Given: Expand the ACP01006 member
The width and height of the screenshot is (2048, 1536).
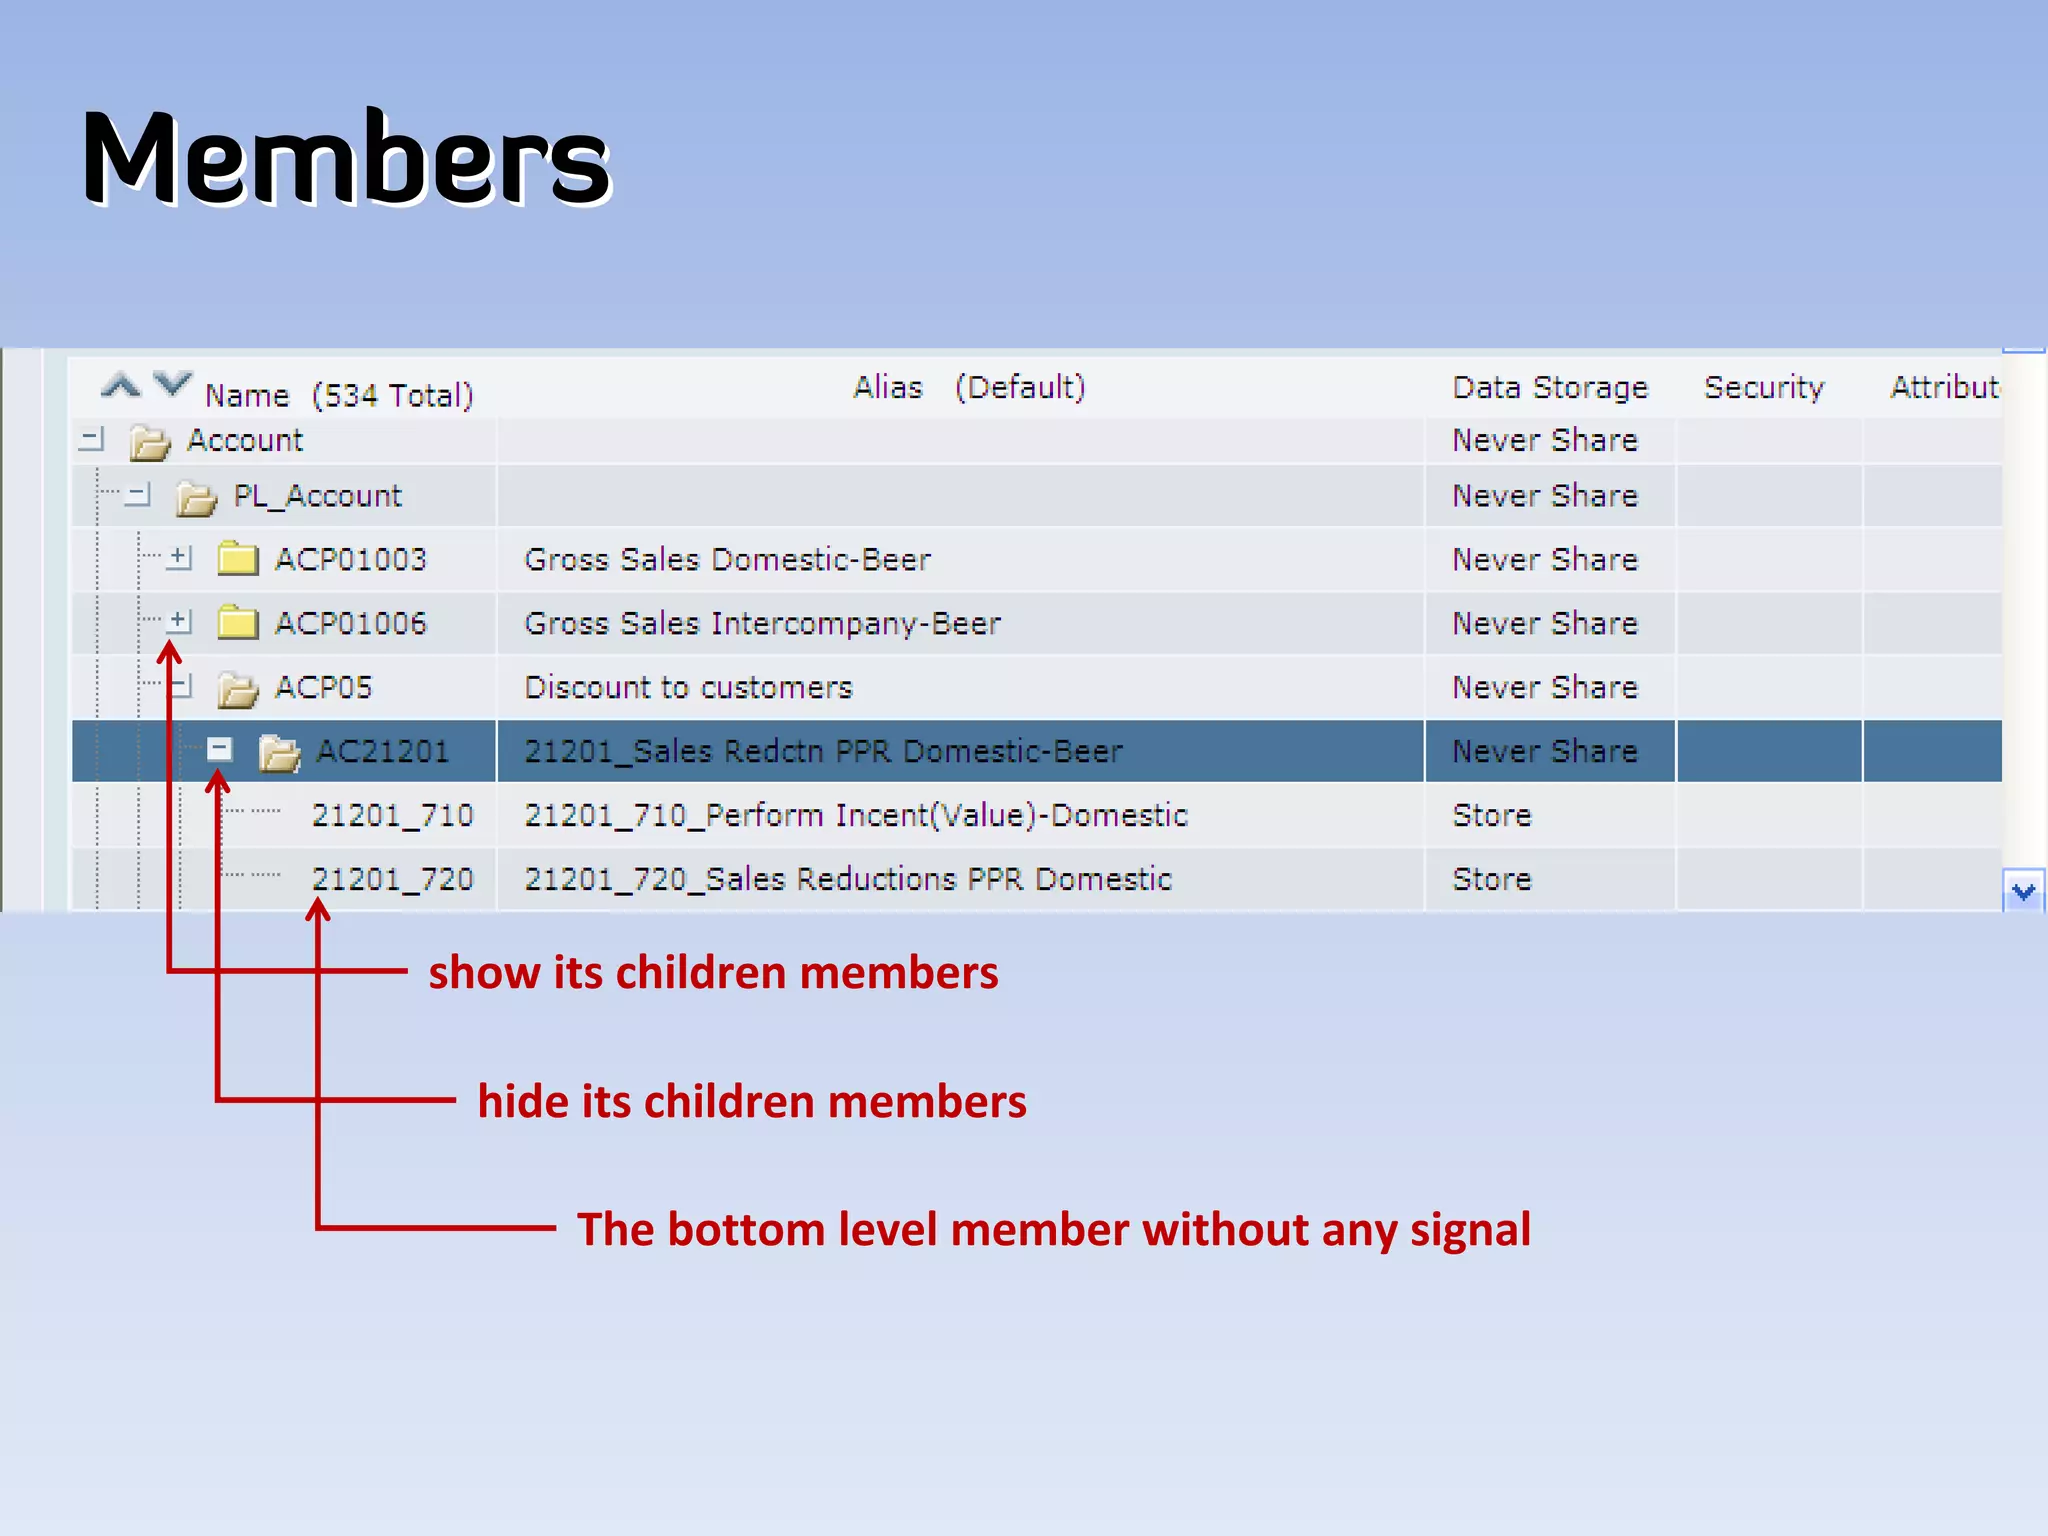Looking at the screenshot, I should 179,621.
